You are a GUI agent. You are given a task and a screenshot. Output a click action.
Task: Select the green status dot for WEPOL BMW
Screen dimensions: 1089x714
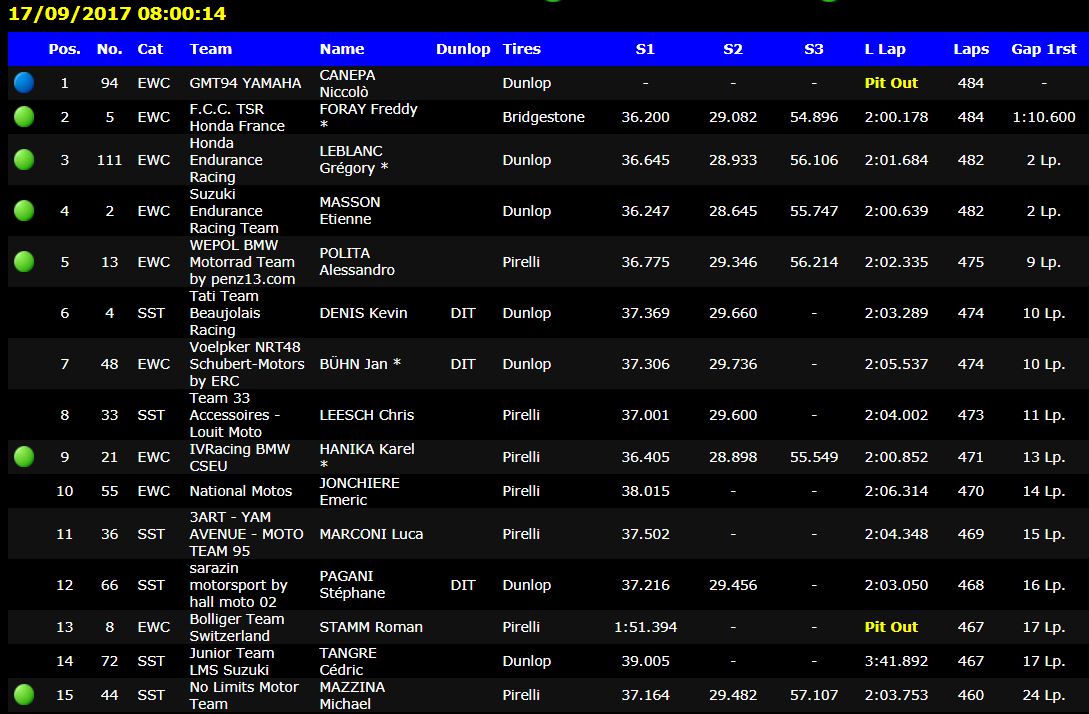click(x=23, y=262)
